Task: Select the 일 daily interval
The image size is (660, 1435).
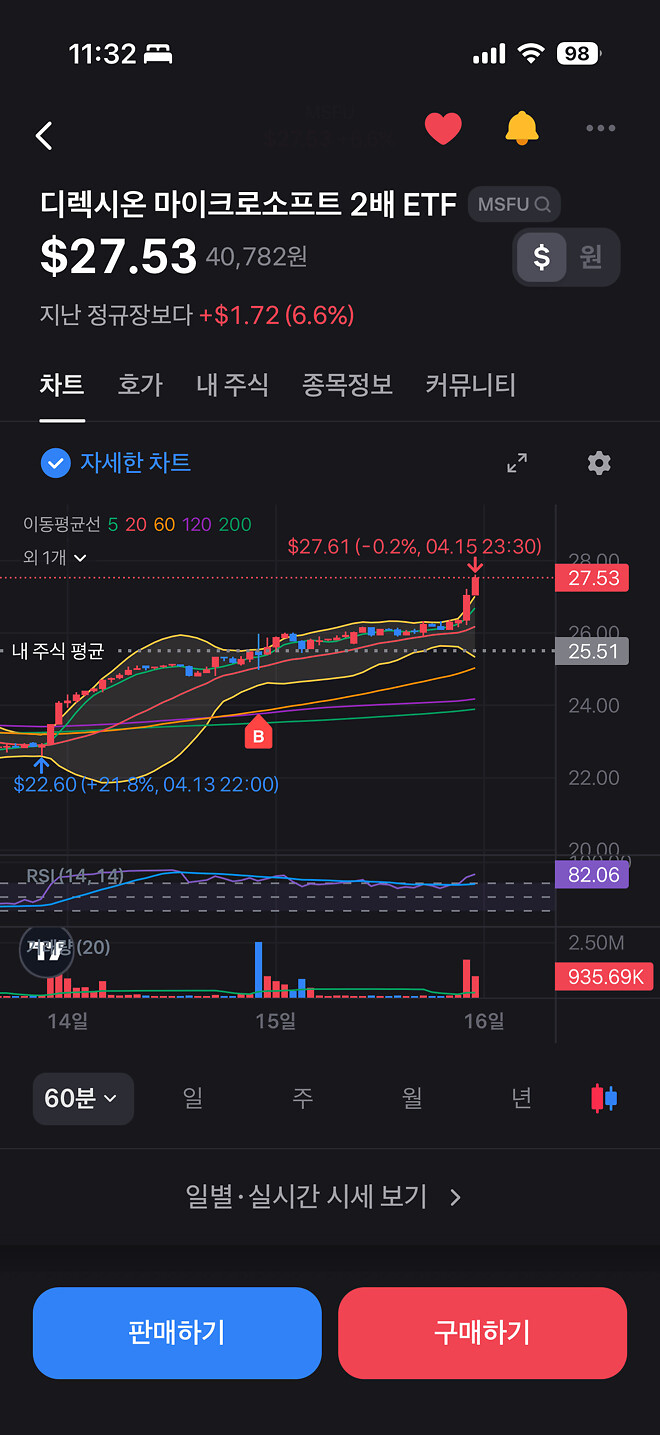Action: [x=193, y=1098]
